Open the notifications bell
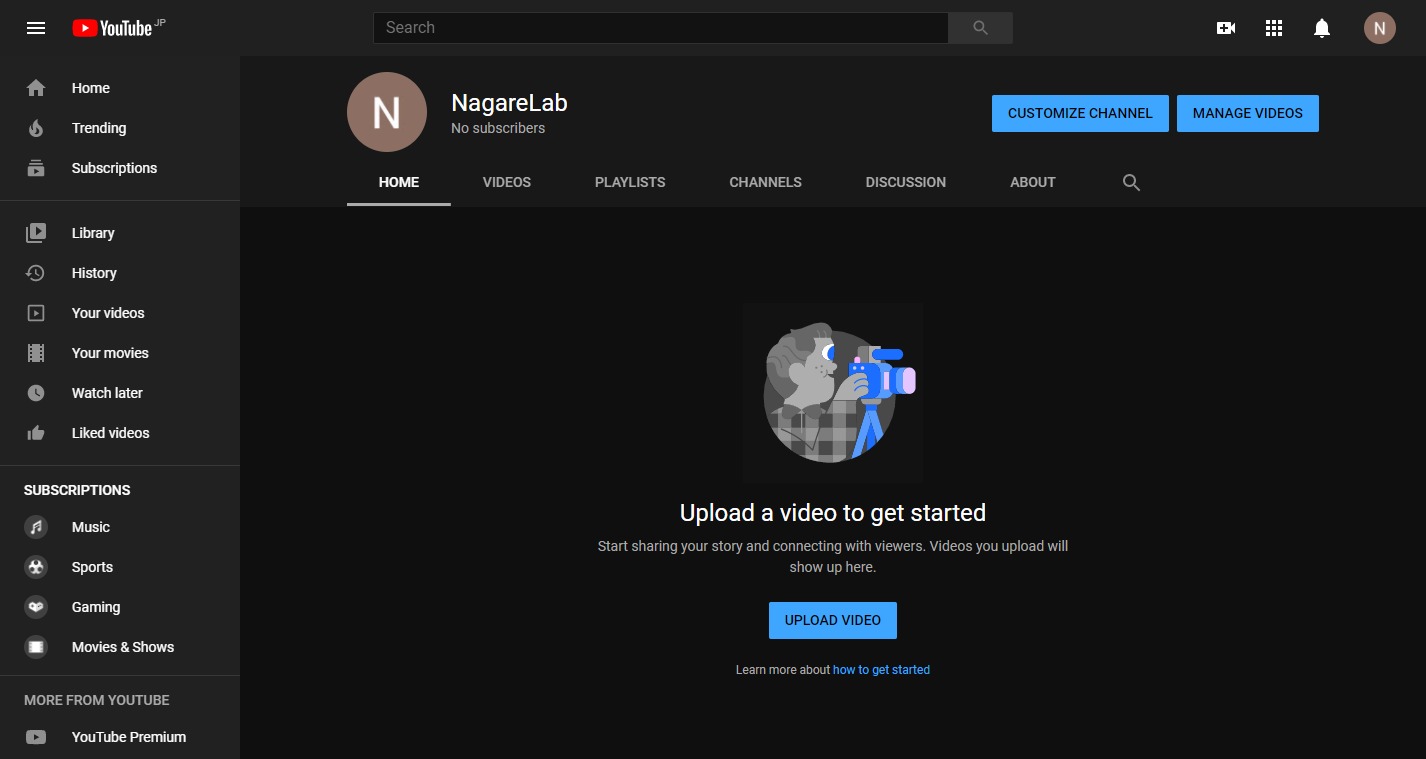 pyautogui.click(x=1322, y=28)
